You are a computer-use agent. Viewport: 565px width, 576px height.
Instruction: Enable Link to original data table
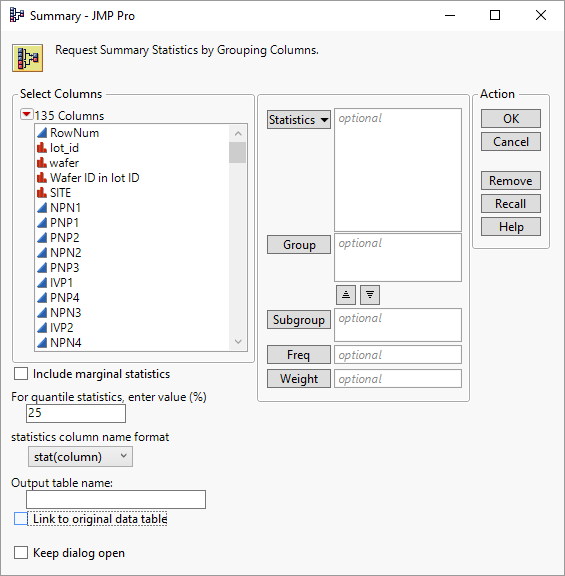tap(21, 519)
